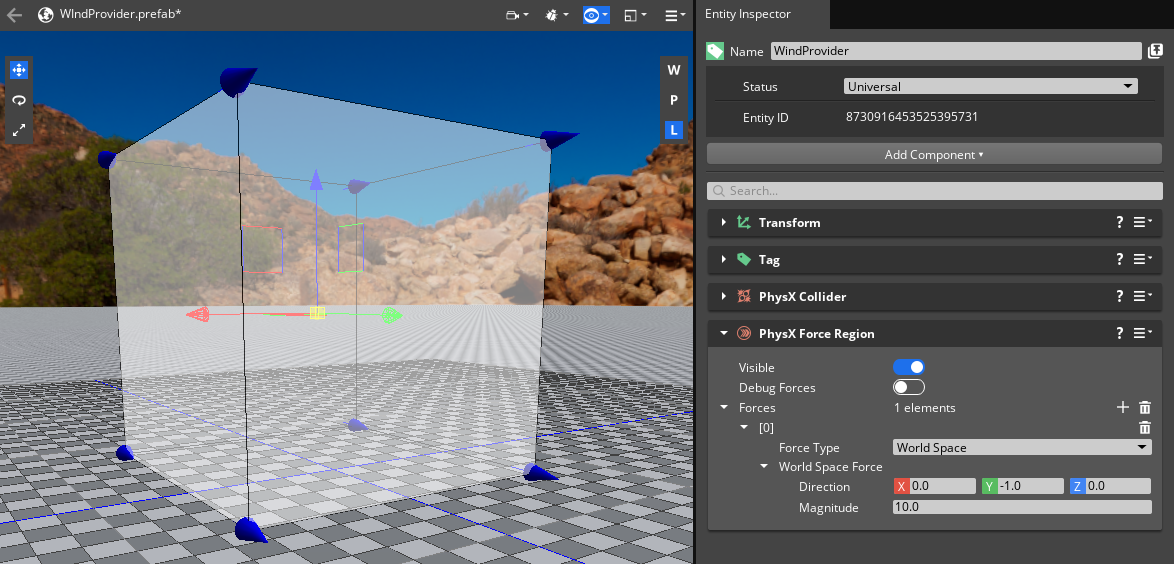Select the Rotate manipulator tool
The image size is (1174, 564).
(18, 100)
